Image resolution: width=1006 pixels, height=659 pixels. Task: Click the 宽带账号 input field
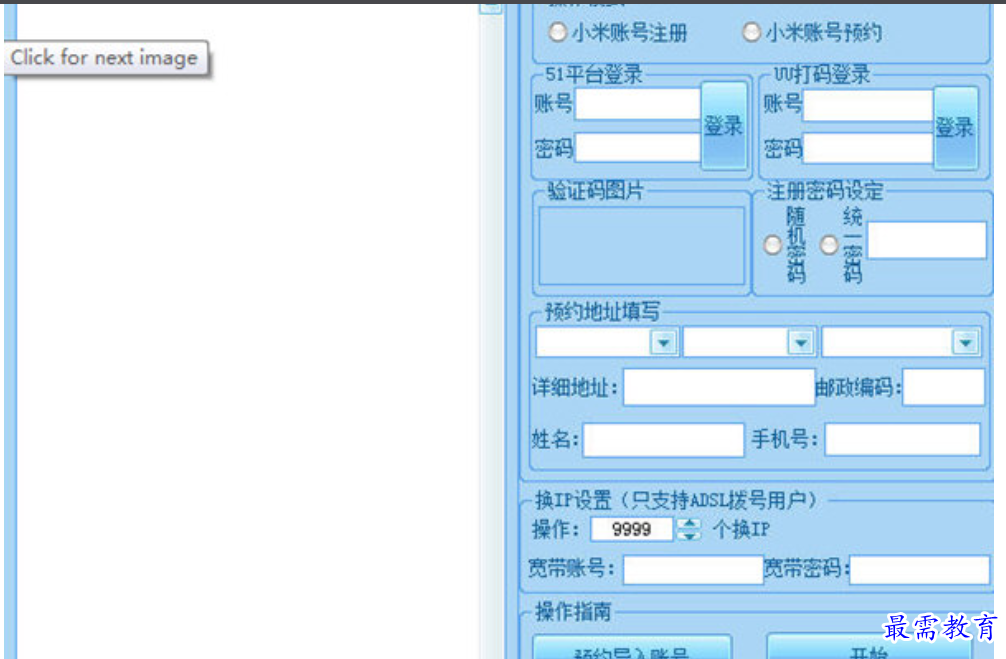tap(693, 570)
